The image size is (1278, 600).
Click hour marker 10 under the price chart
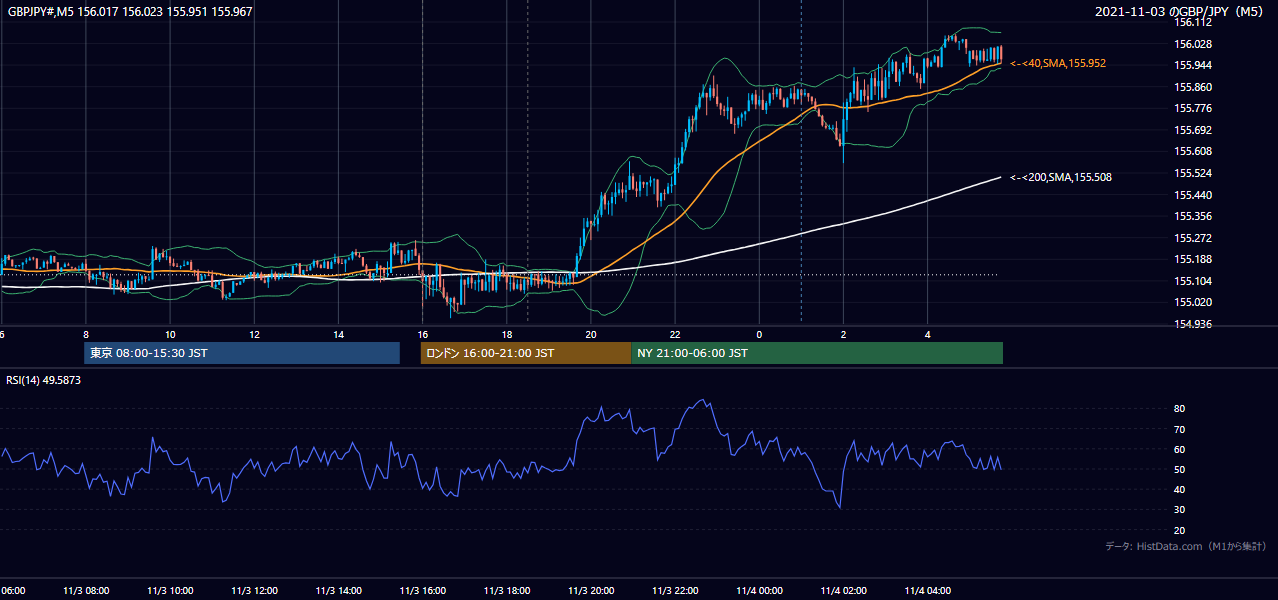(x=170, y=334)
